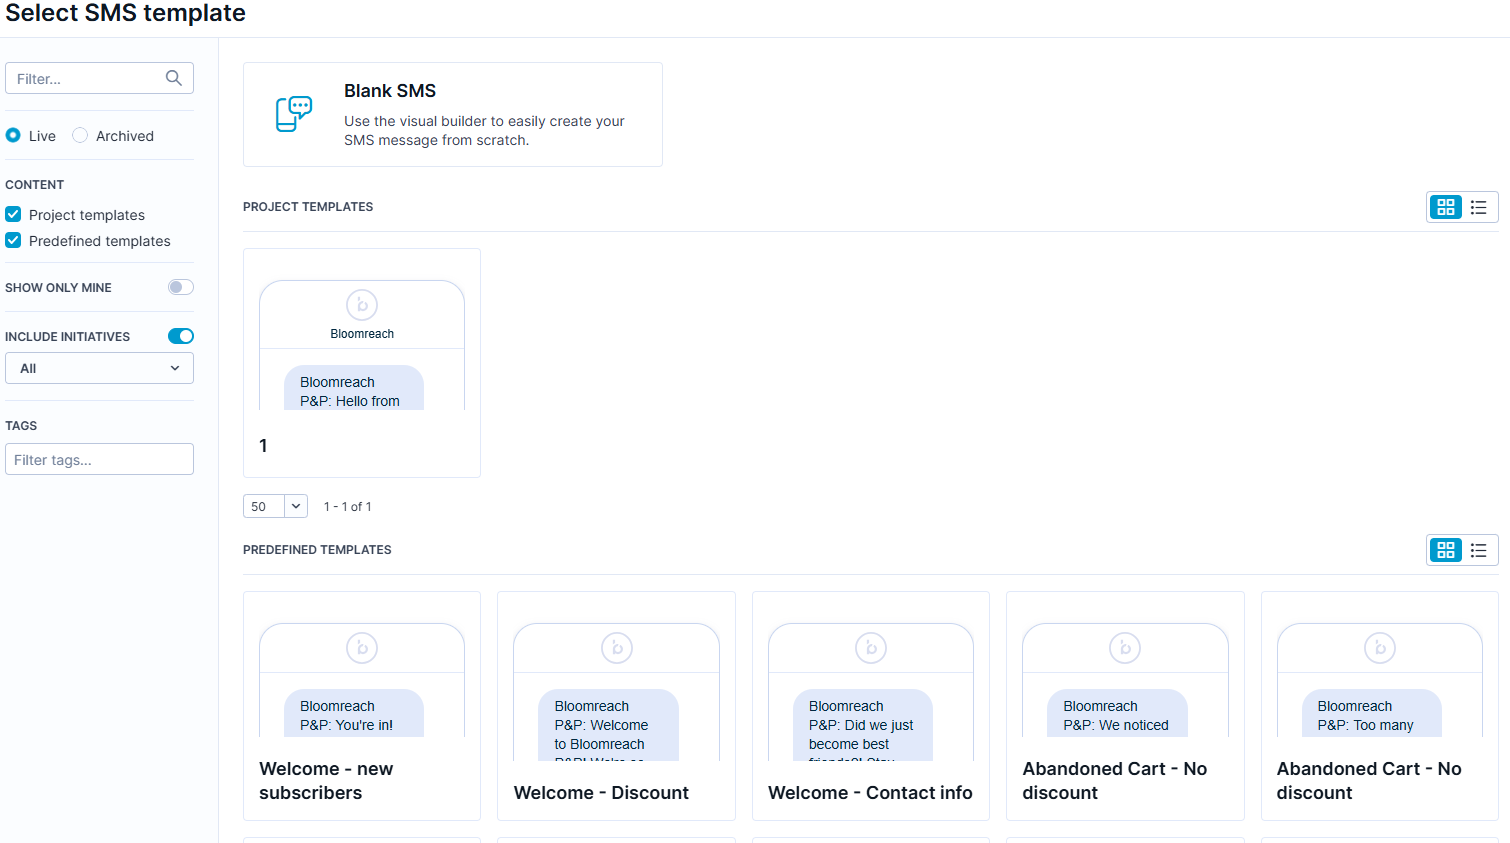Switch Predefined Templates to list view
The width and height of the screenshot is (1510, 843).
click(1479, 550)
